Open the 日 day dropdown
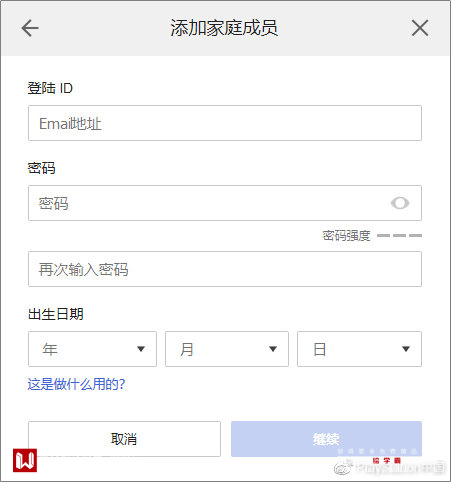 click(x=359, y=349)
